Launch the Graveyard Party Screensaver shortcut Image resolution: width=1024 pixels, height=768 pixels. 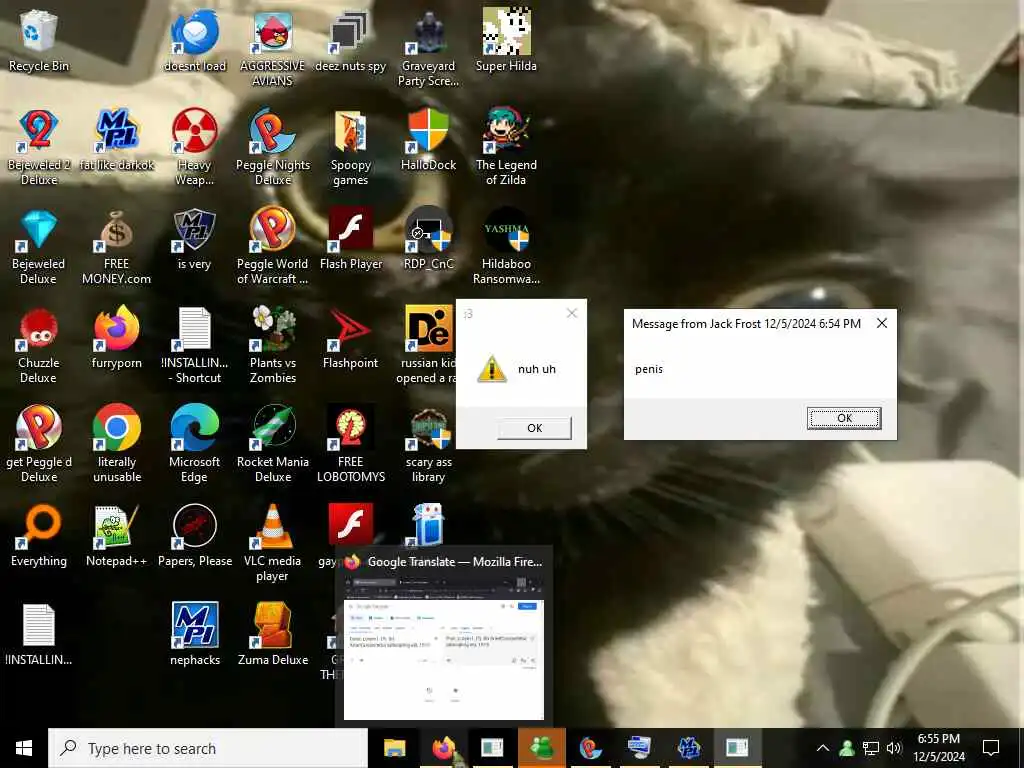coord(428,47)
